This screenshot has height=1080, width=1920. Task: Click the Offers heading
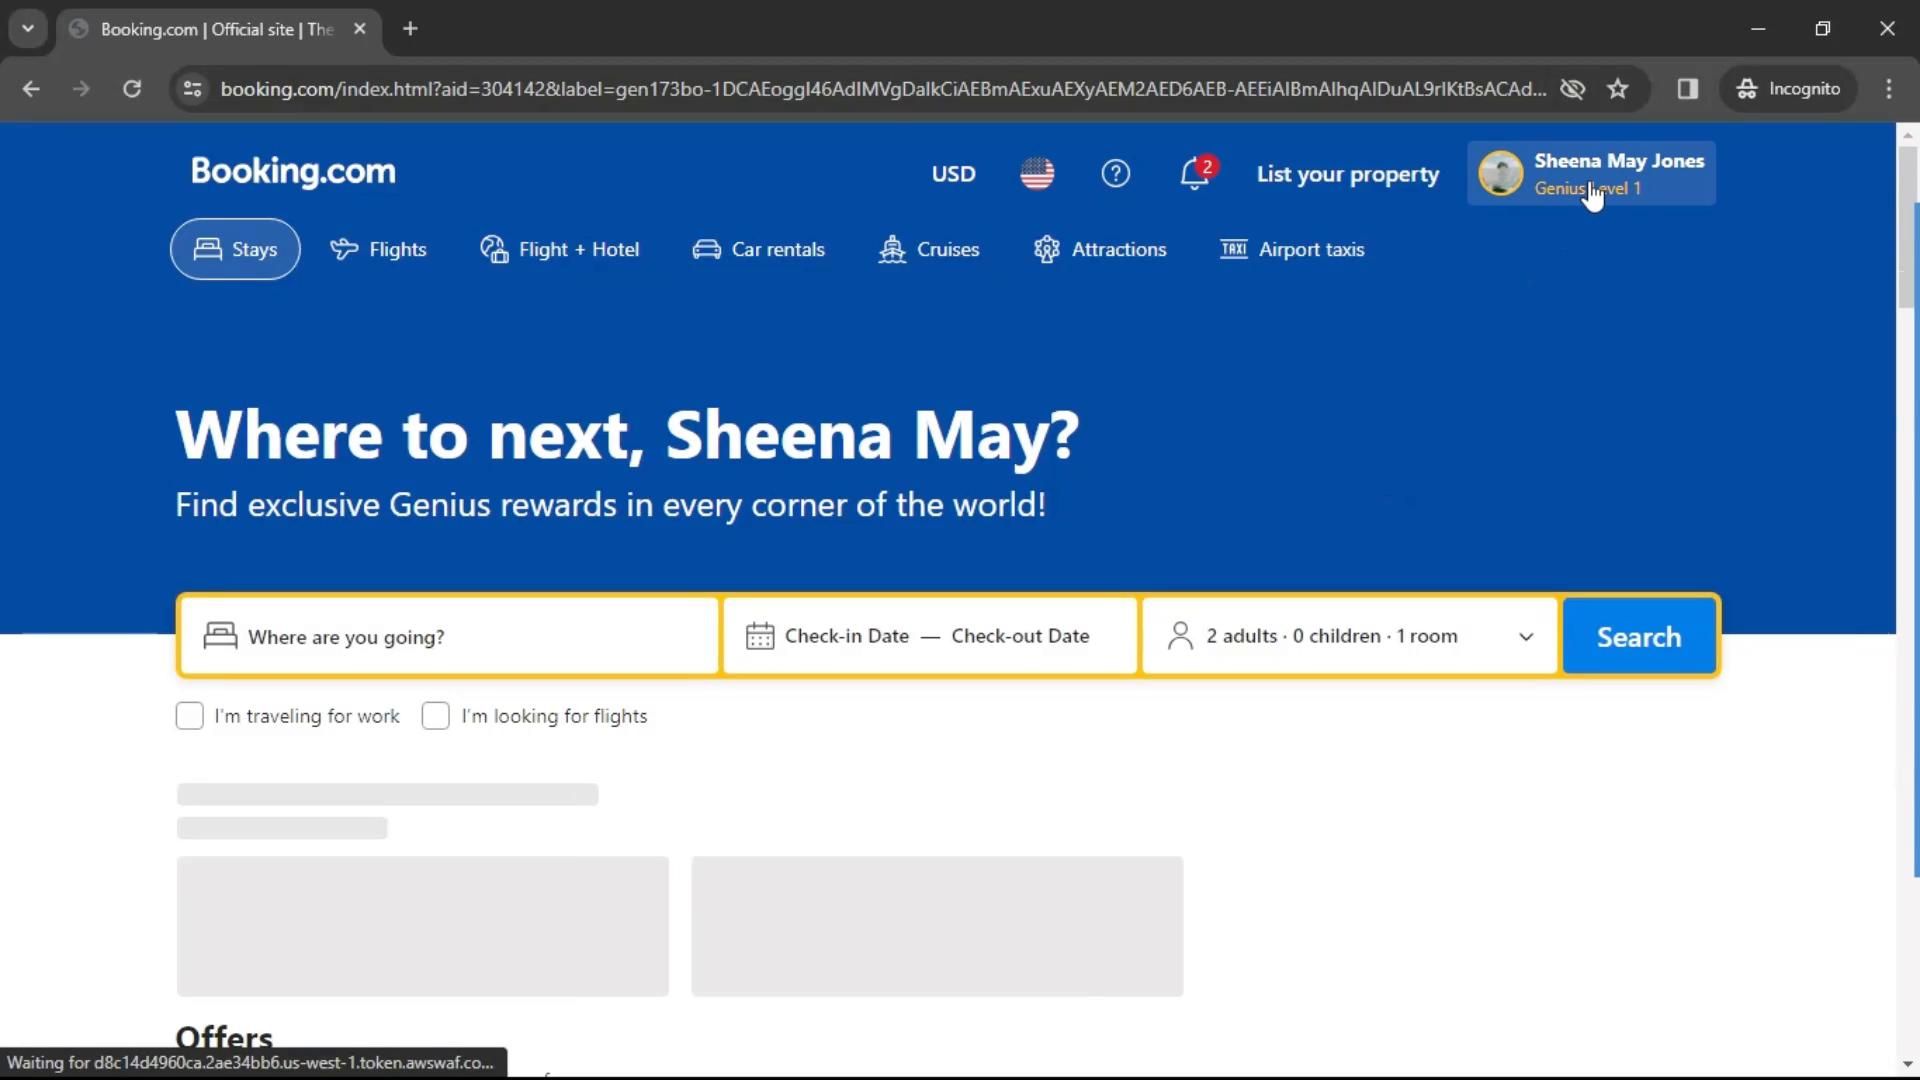(x=224, y=1038)
